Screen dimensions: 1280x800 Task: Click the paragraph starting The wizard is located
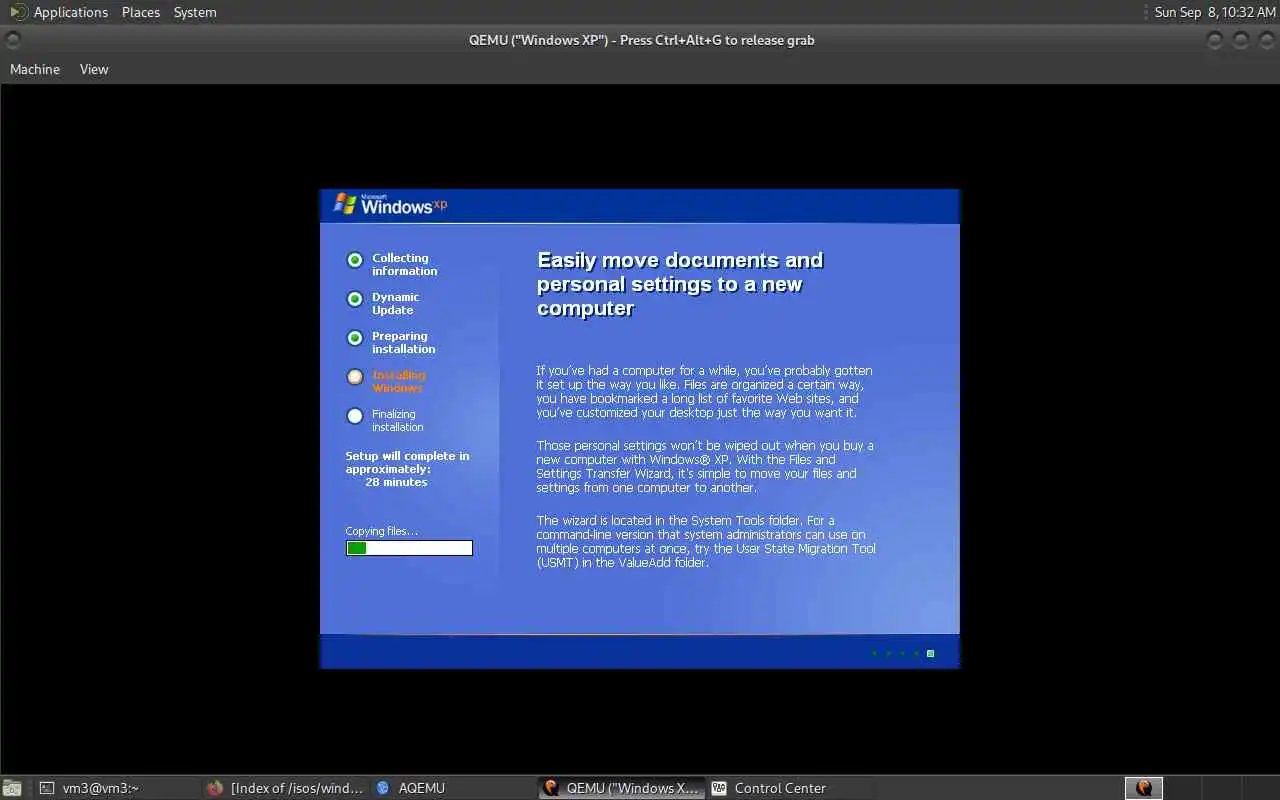click(706, 541)
